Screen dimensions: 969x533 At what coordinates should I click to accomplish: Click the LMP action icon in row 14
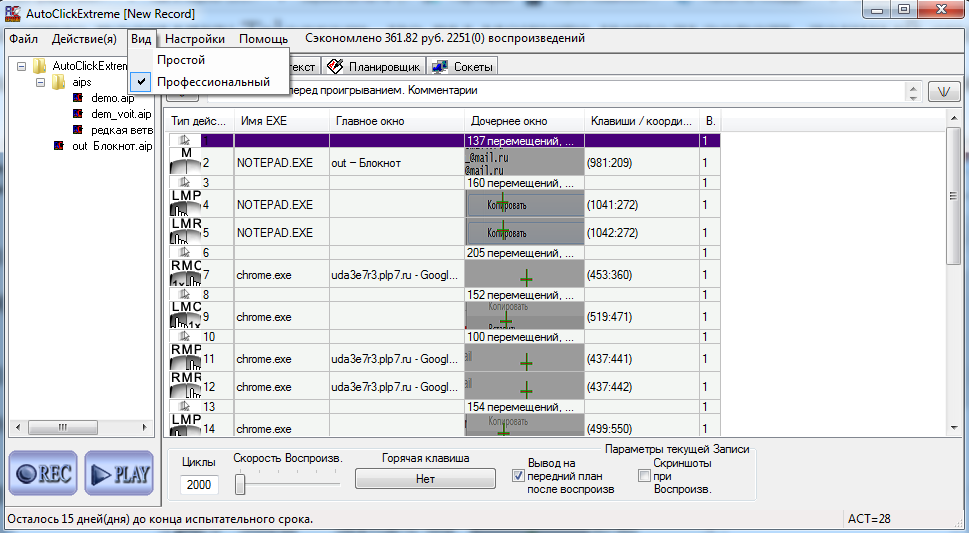pos(186,425)
